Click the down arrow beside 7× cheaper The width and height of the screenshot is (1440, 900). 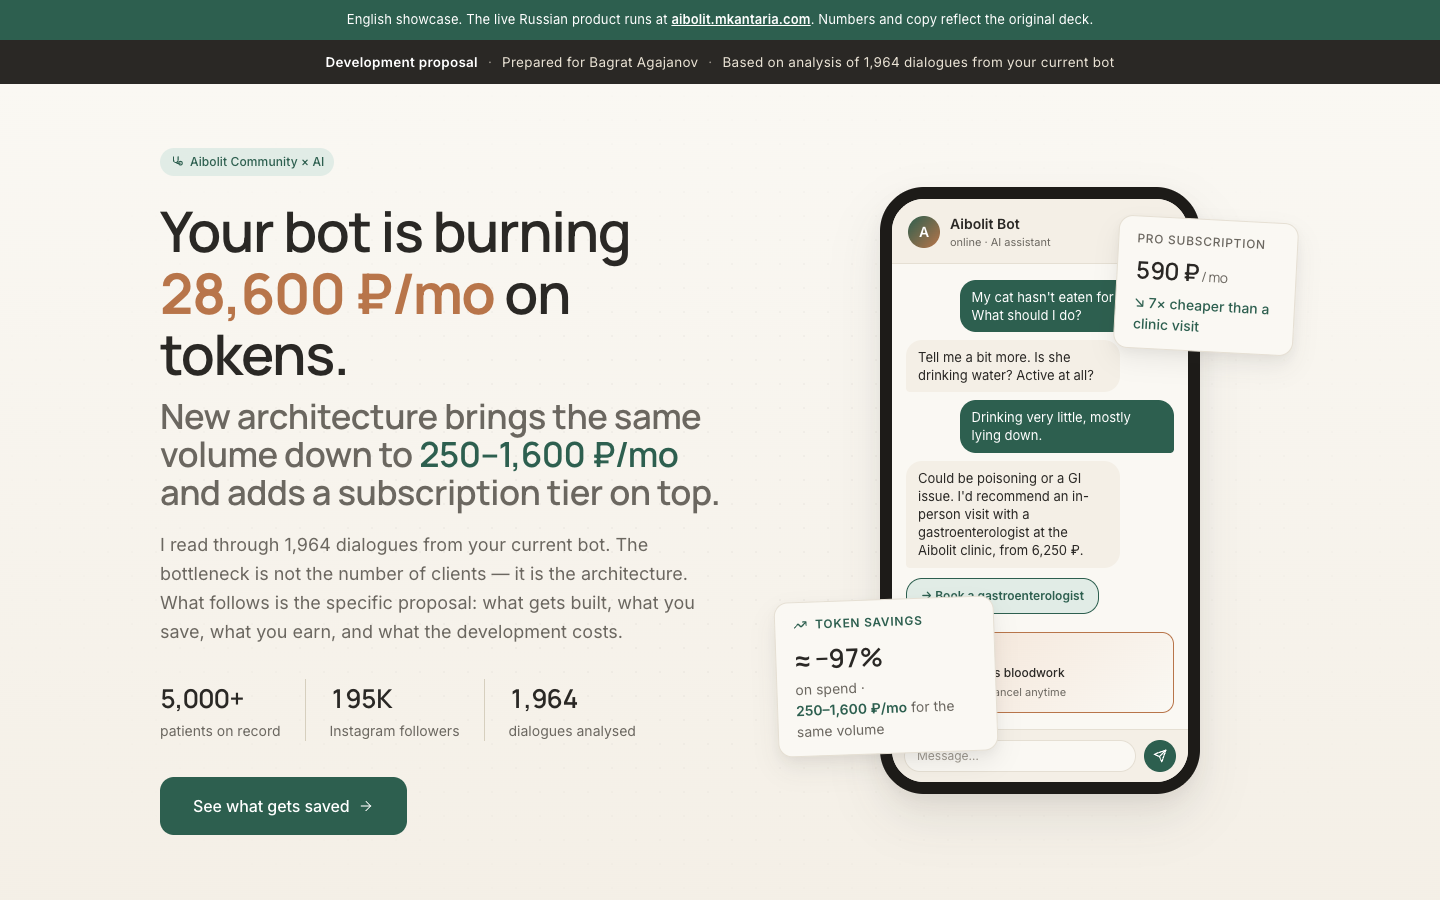click(1139, 302)
